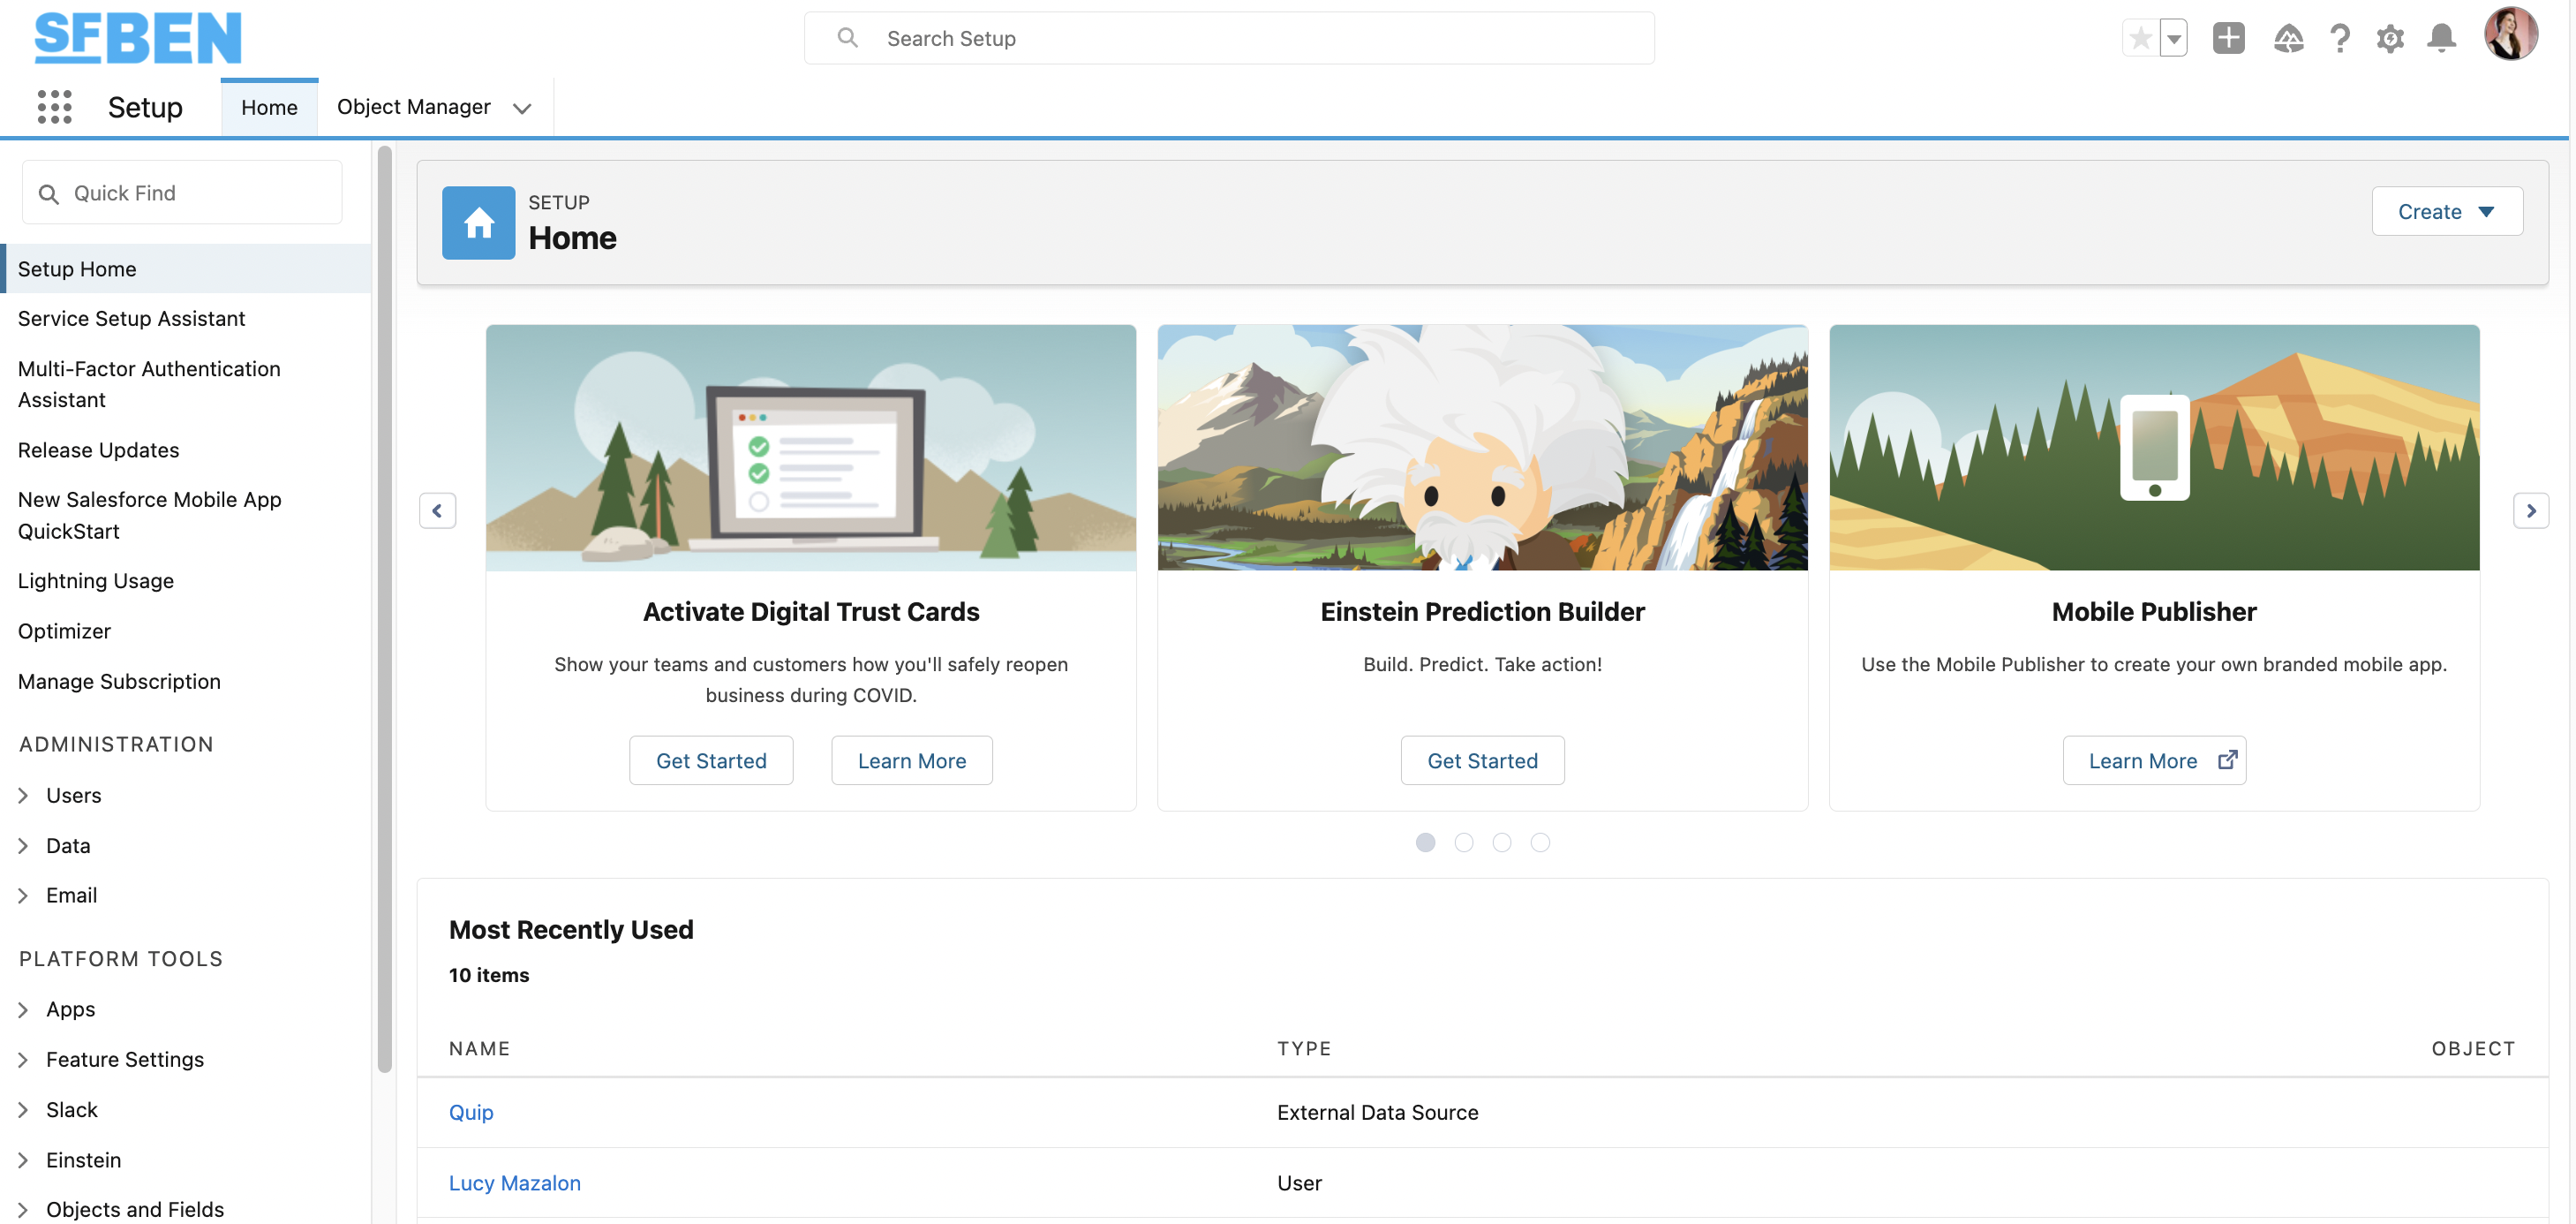Screen dimensions: 2576x1224
Task: Show previous carousel cards
Action: click(437, 510)
